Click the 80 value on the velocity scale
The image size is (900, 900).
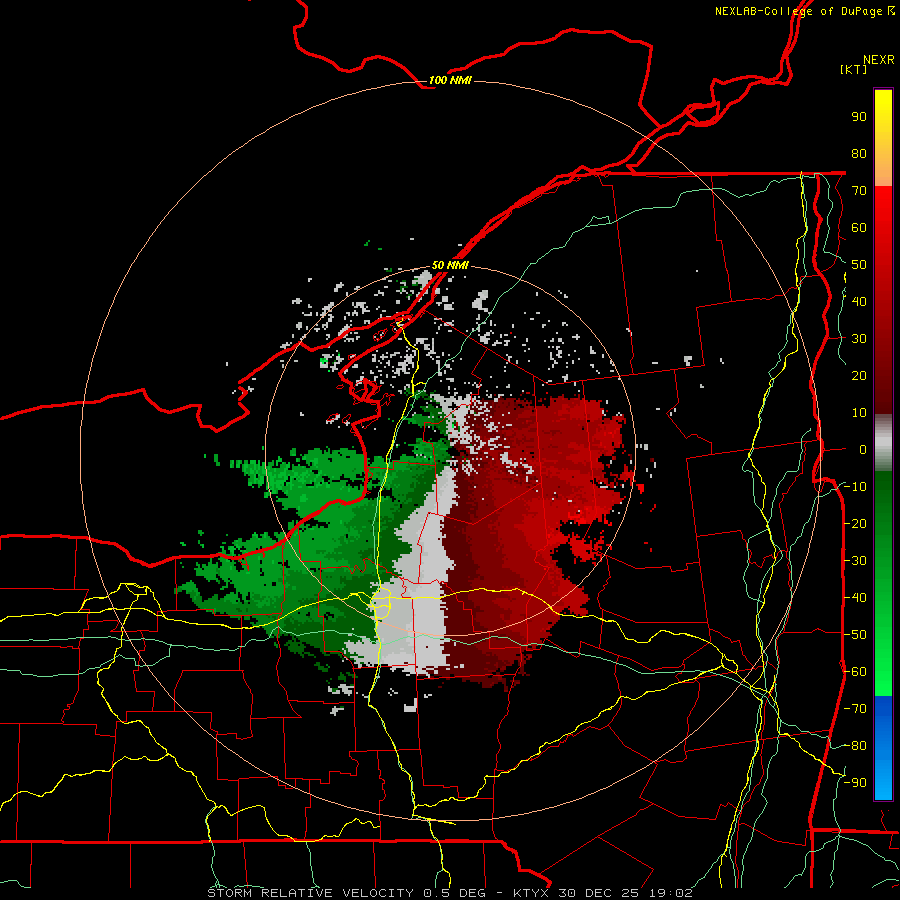pyautogui.click(x=859, y=153)
